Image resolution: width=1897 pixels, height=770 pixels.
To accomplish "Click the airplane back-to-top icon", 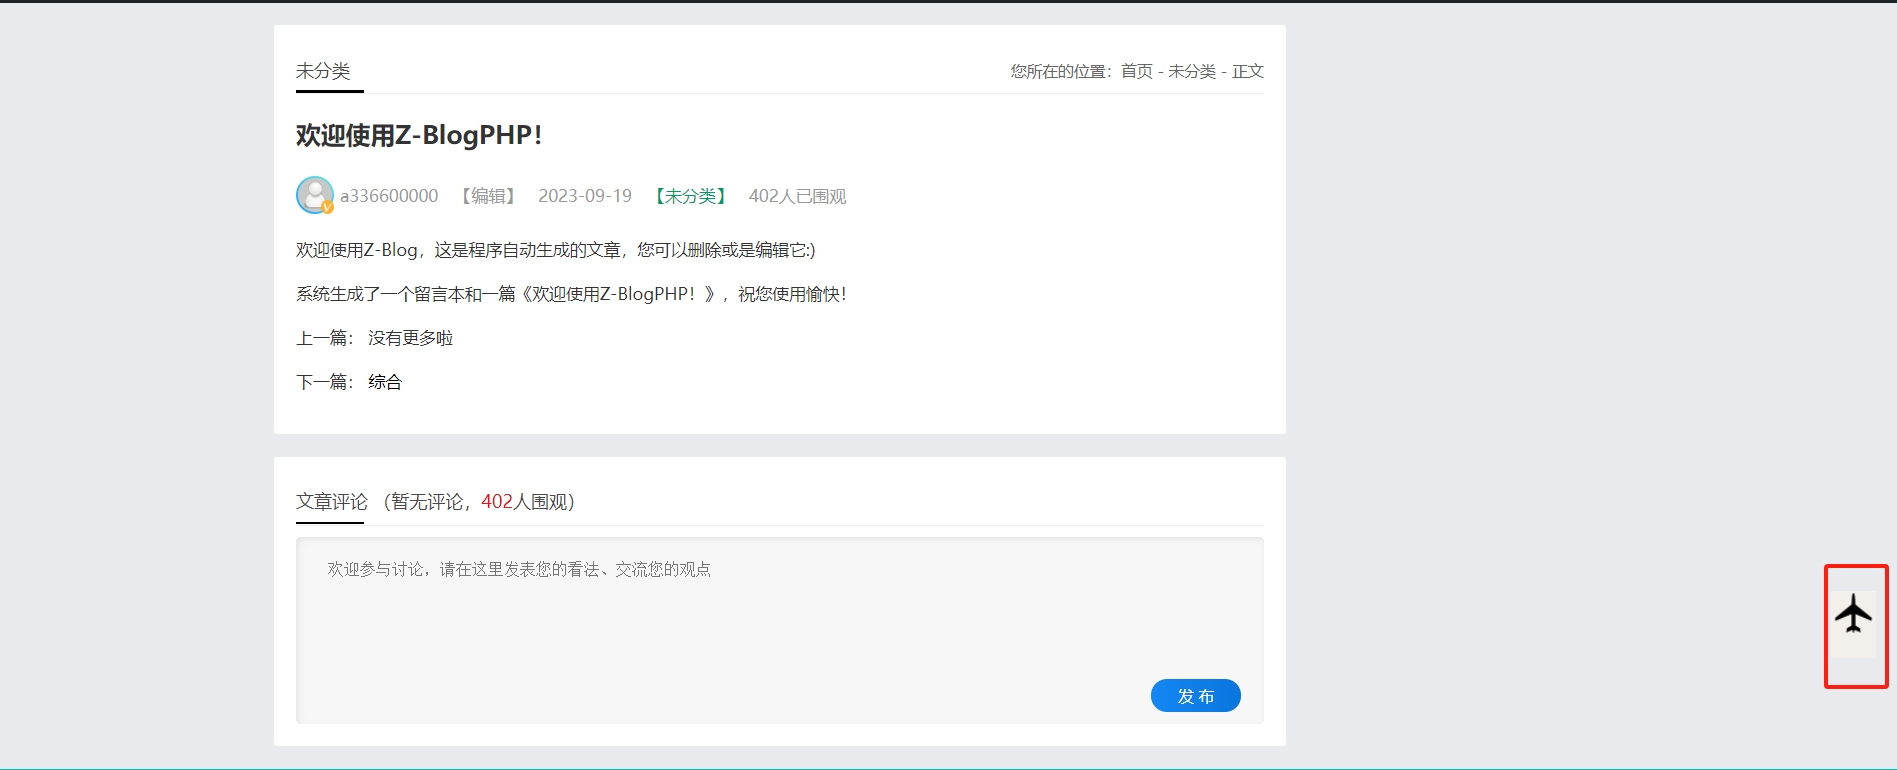I will [1854, 614].
